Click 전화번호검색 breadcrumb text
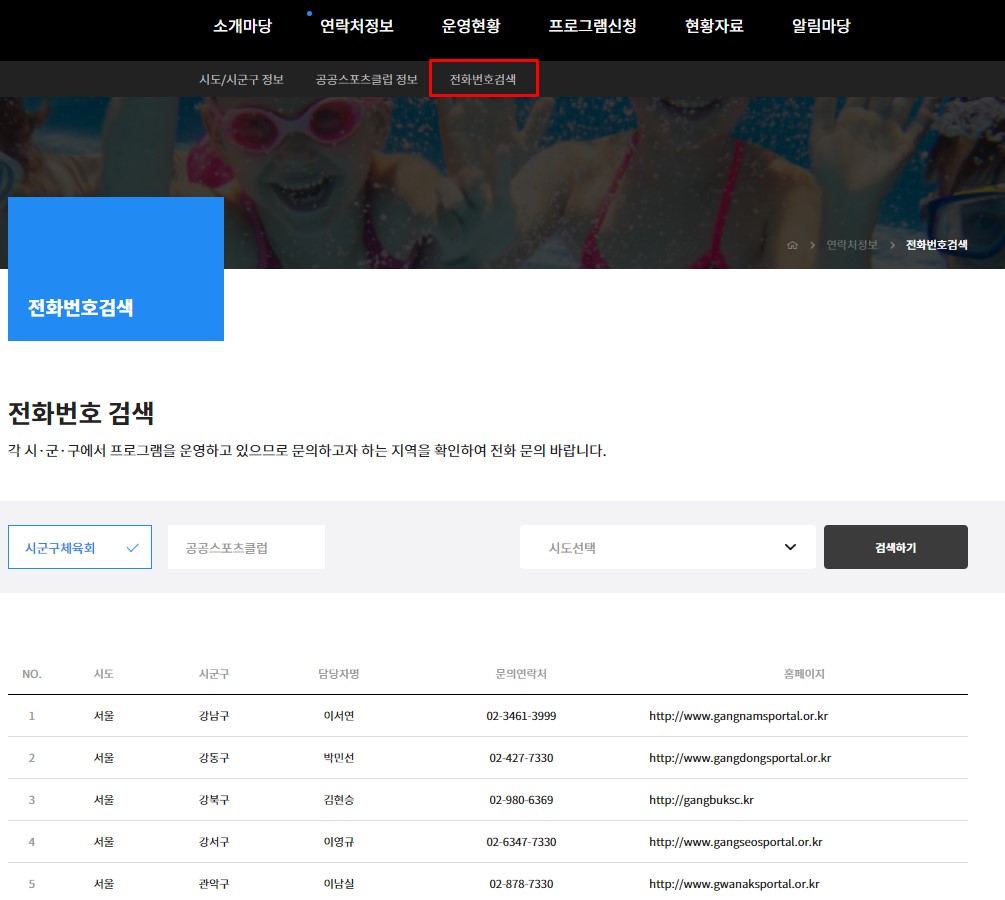 pyautogui.click(x=936, y=245)
